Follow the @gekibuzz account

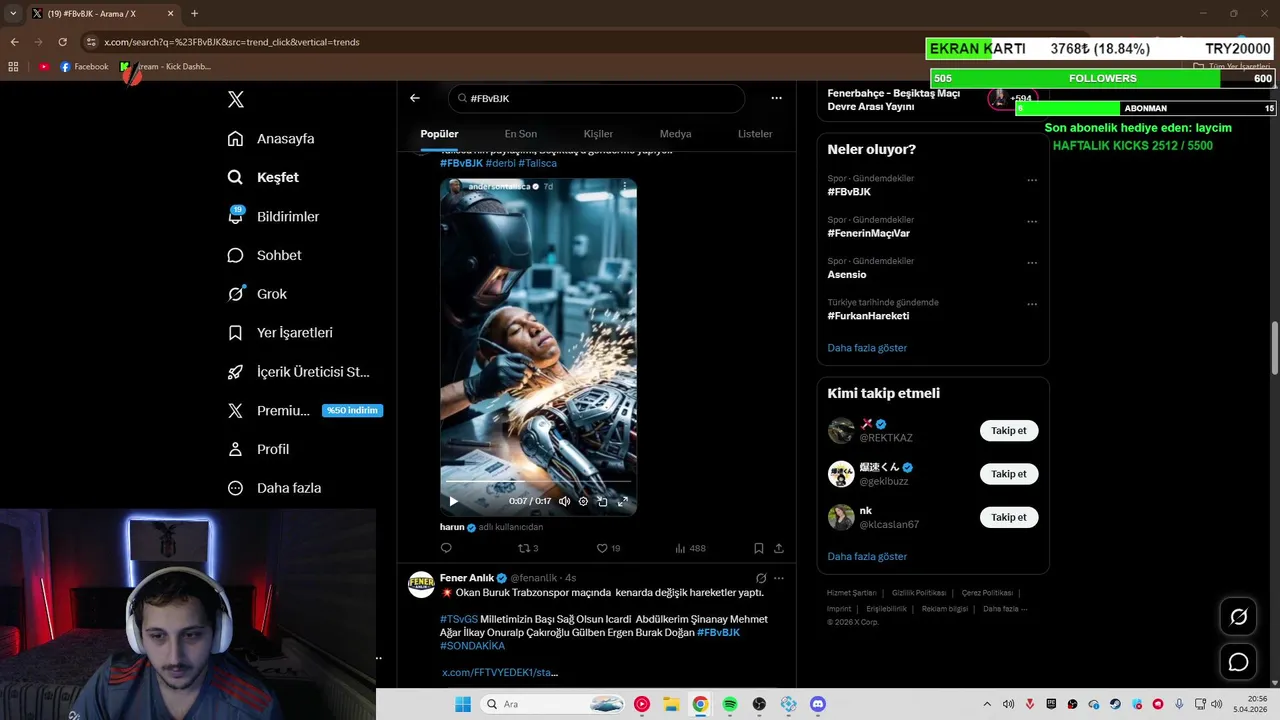(1008, 474)
